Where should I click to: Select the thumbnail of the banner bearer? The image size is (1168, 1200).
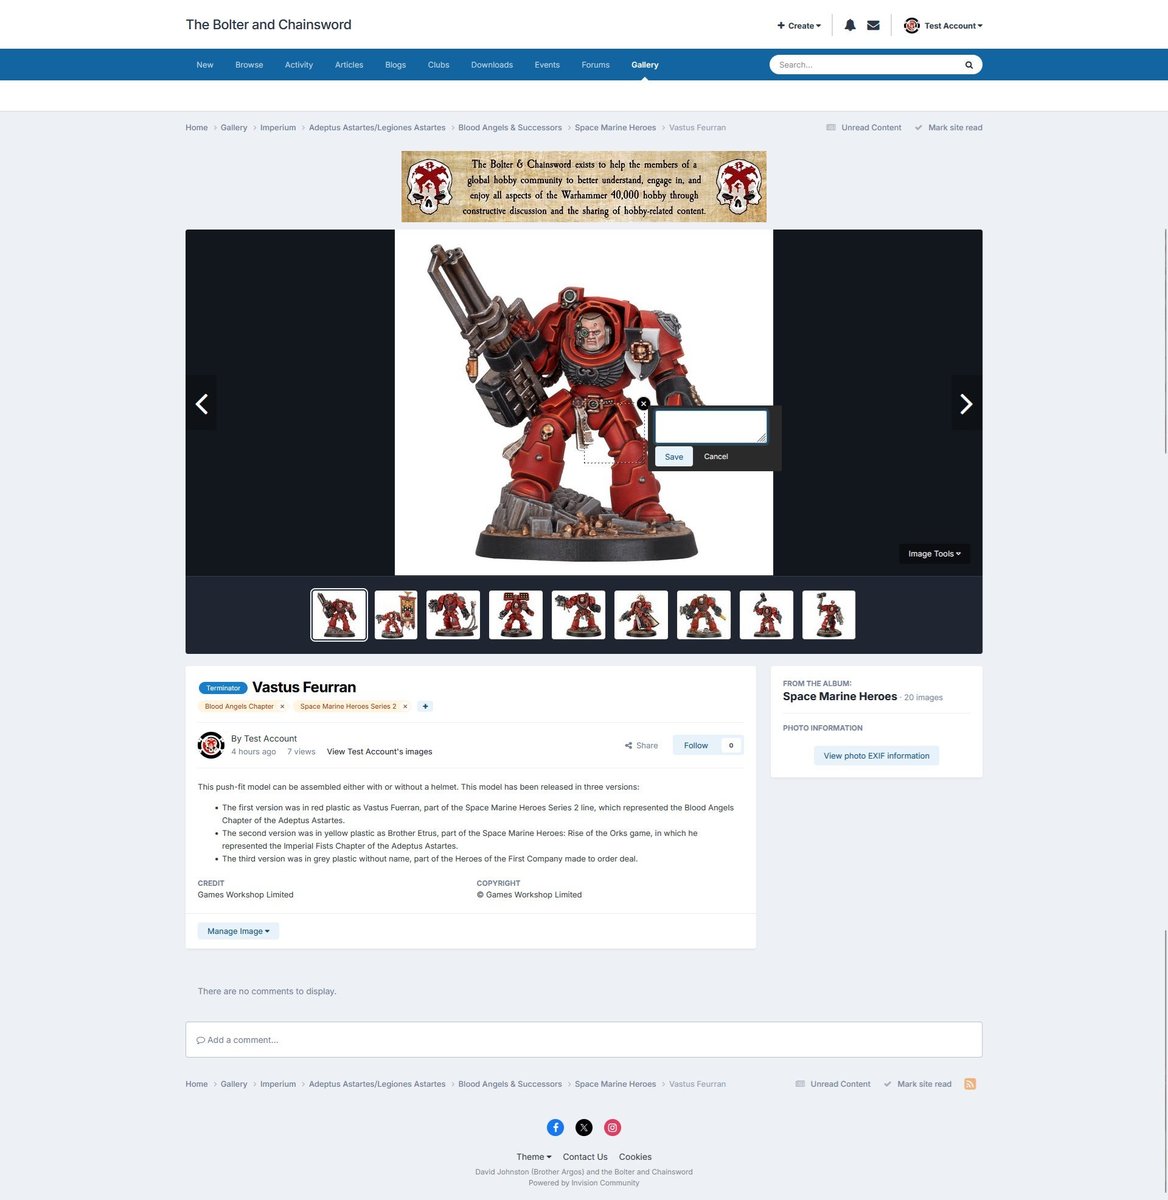click(396, 615)
